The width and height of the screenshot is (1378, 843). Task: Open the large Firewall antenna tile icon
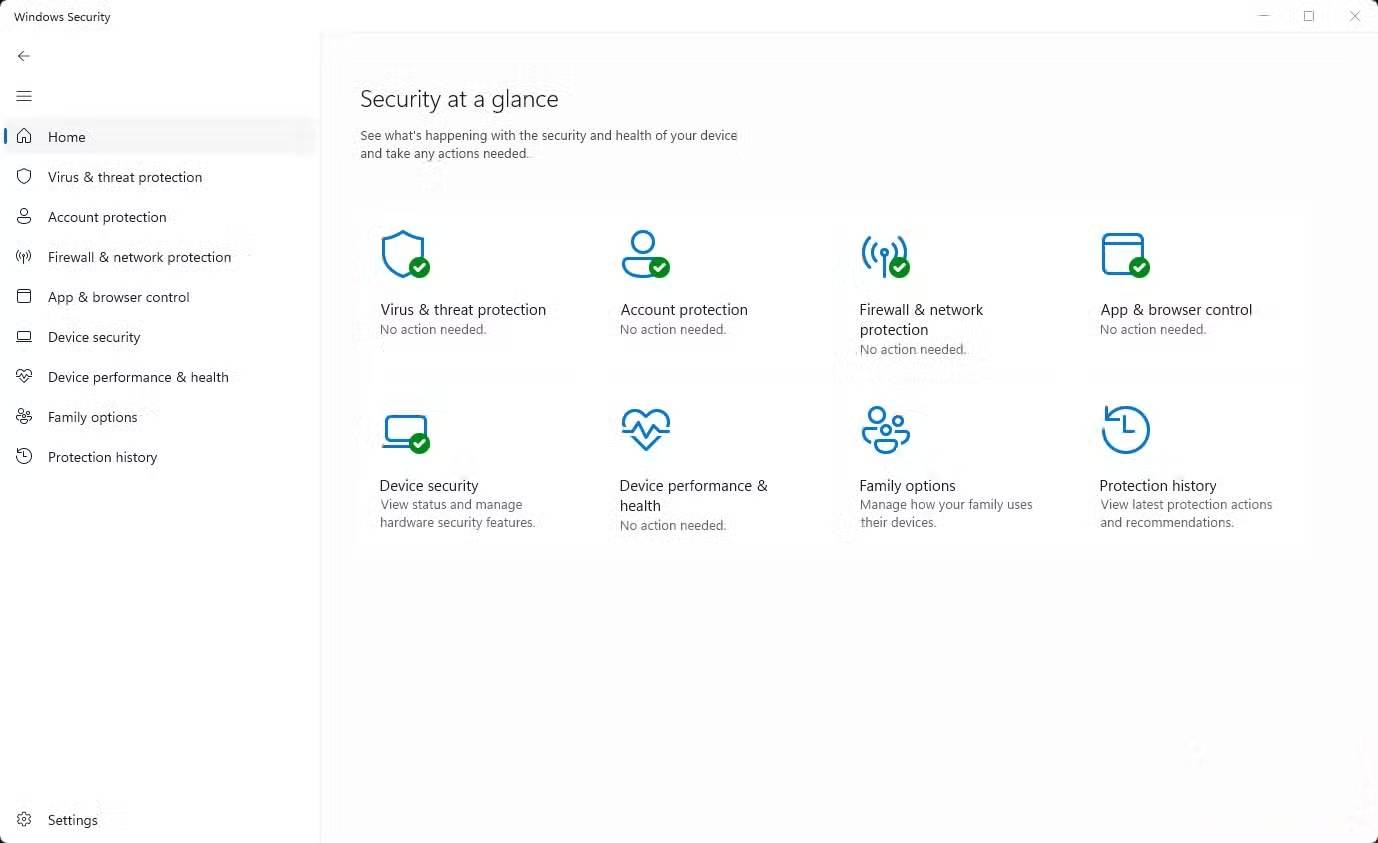point(885,256)
